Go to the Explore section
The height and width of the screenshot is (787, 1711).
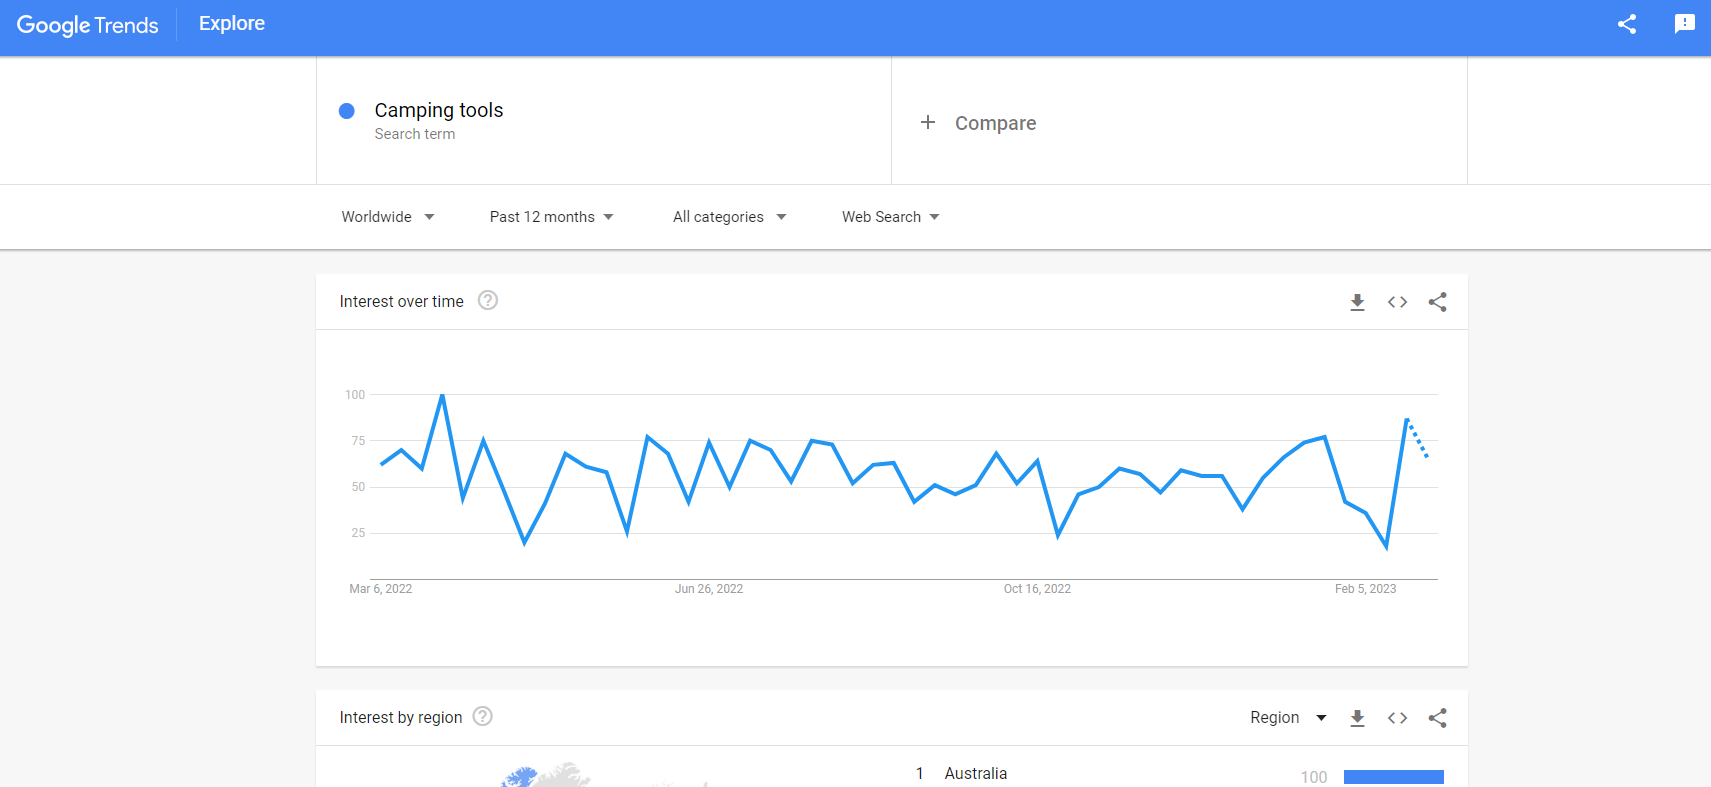click(x=232, y=24)
